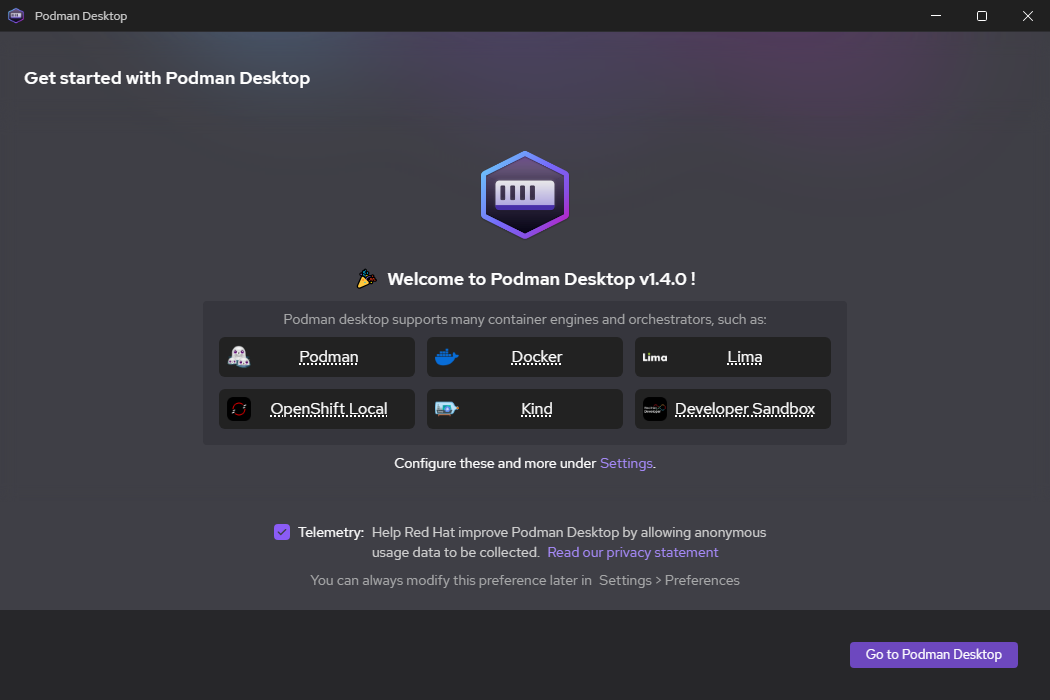Click the Podman Desktop title bar icon
This screenshot has height=700, width=1050.
pyautogui.click(x=16, y=15)
